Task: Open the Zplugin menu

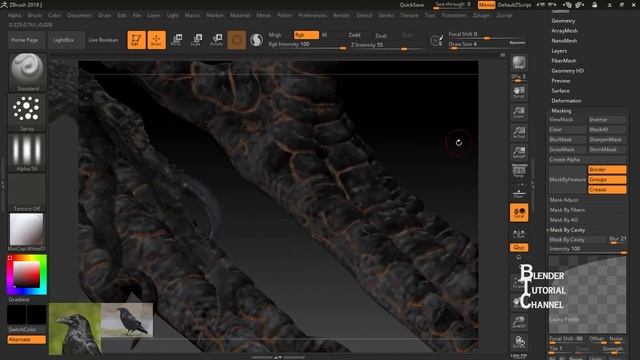Action: (481, 16)
